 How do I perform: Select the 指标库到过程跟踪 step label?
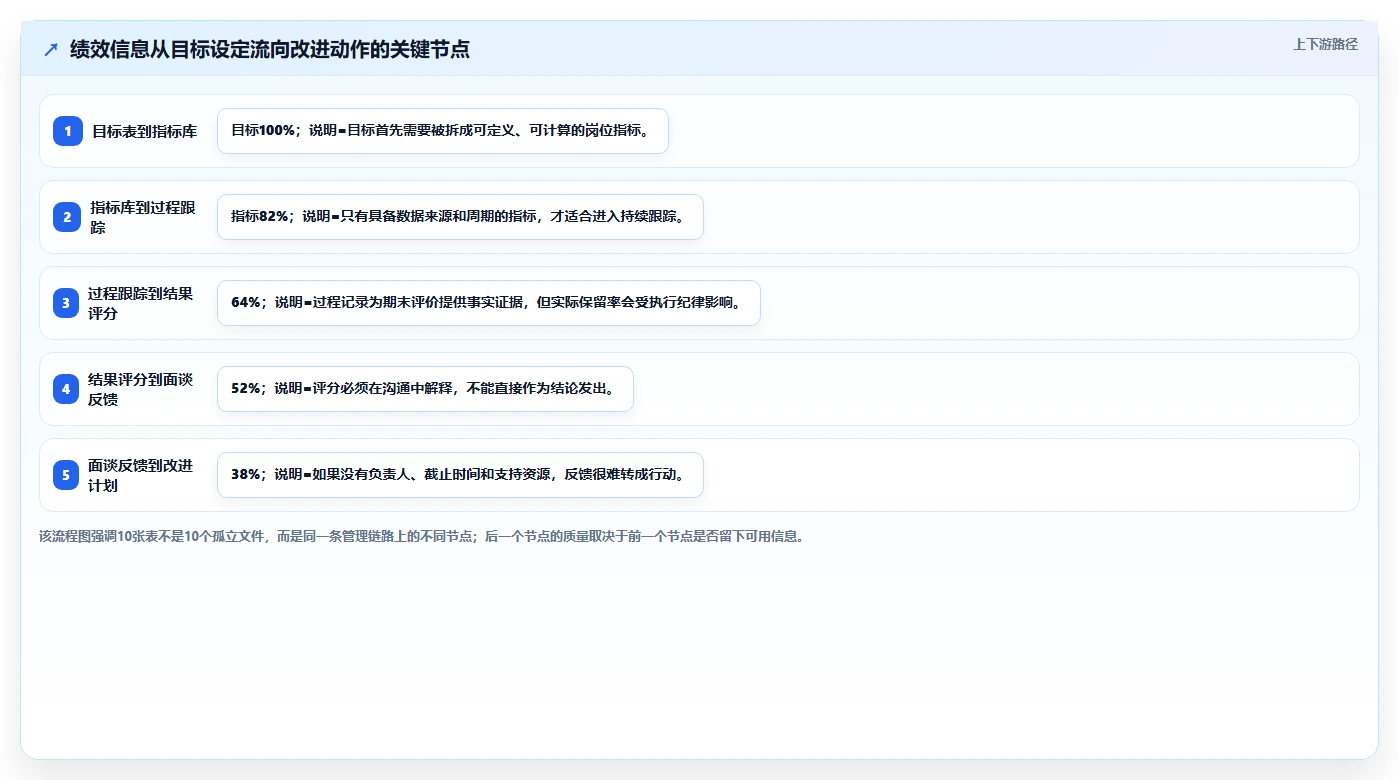click(x=143, y=217)
